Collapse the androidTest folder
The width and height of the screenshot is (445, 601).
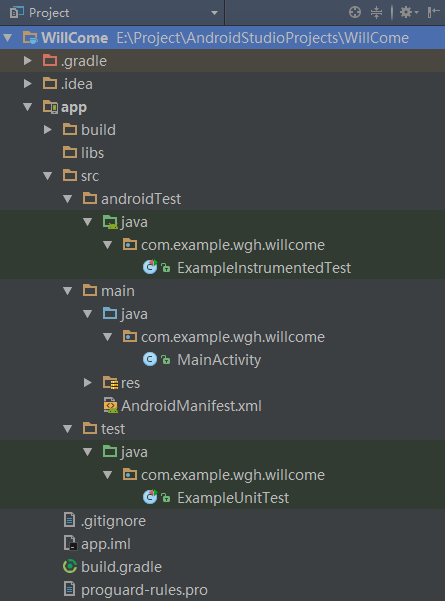point(68,199)
